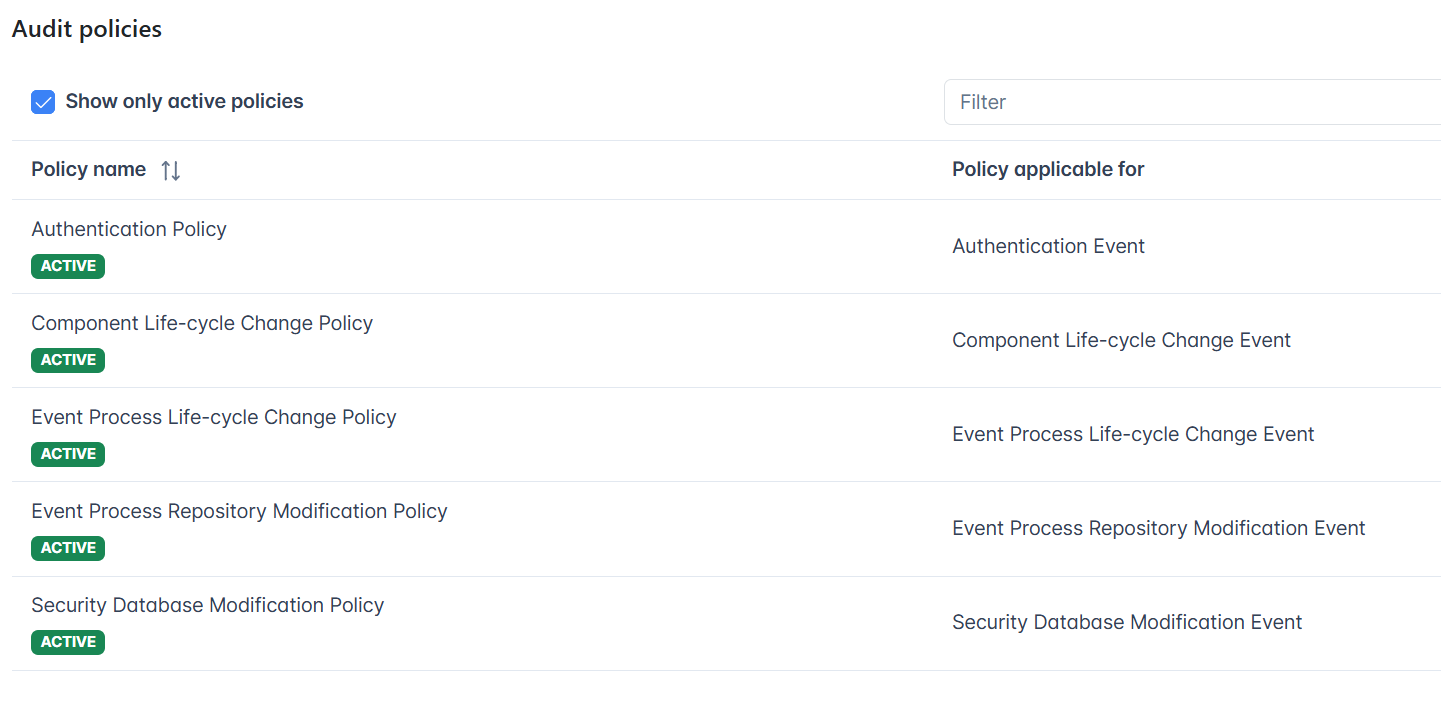Click the Policy name column header
1441x704 pixels.
pyautogui.click(x=89, y=170)
